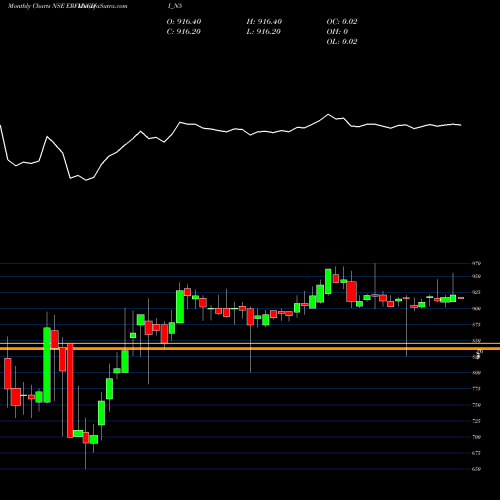Click the 650 price axis label
The height and width of the screenshot is (500, 500).
point(476,469)
